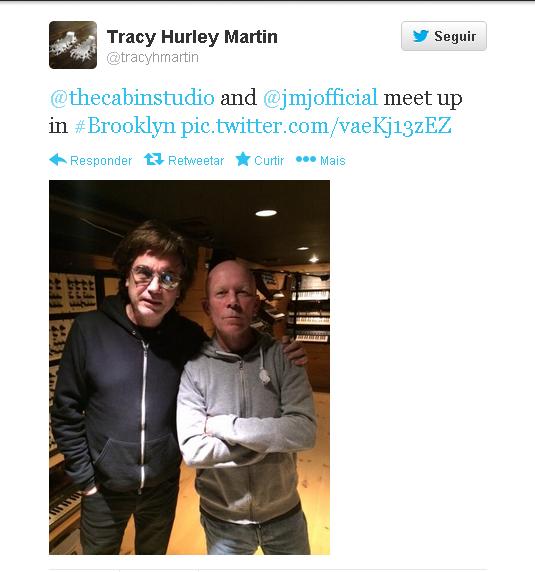Click the star favorite icon
Image resolution: width=535 pixels, height=572 pixels.
[243, 159]
